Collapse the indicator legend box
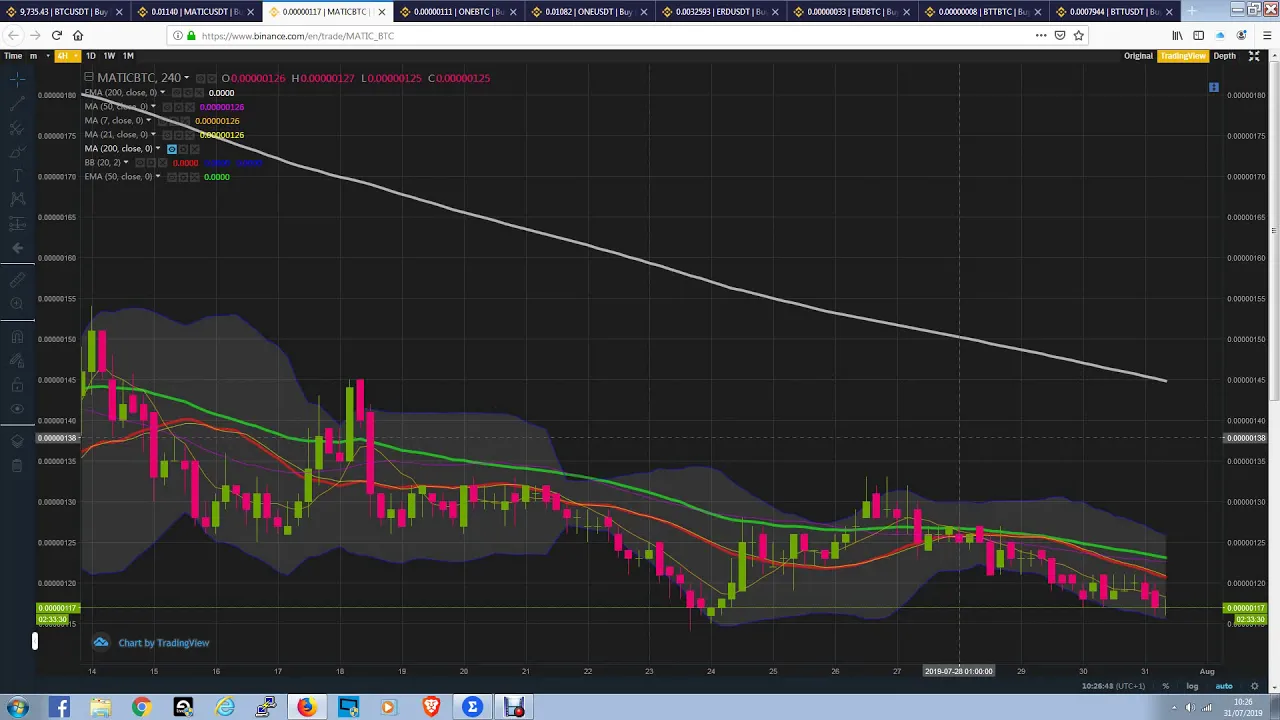This screenshot has width=1280, height=720. point(89,78)
